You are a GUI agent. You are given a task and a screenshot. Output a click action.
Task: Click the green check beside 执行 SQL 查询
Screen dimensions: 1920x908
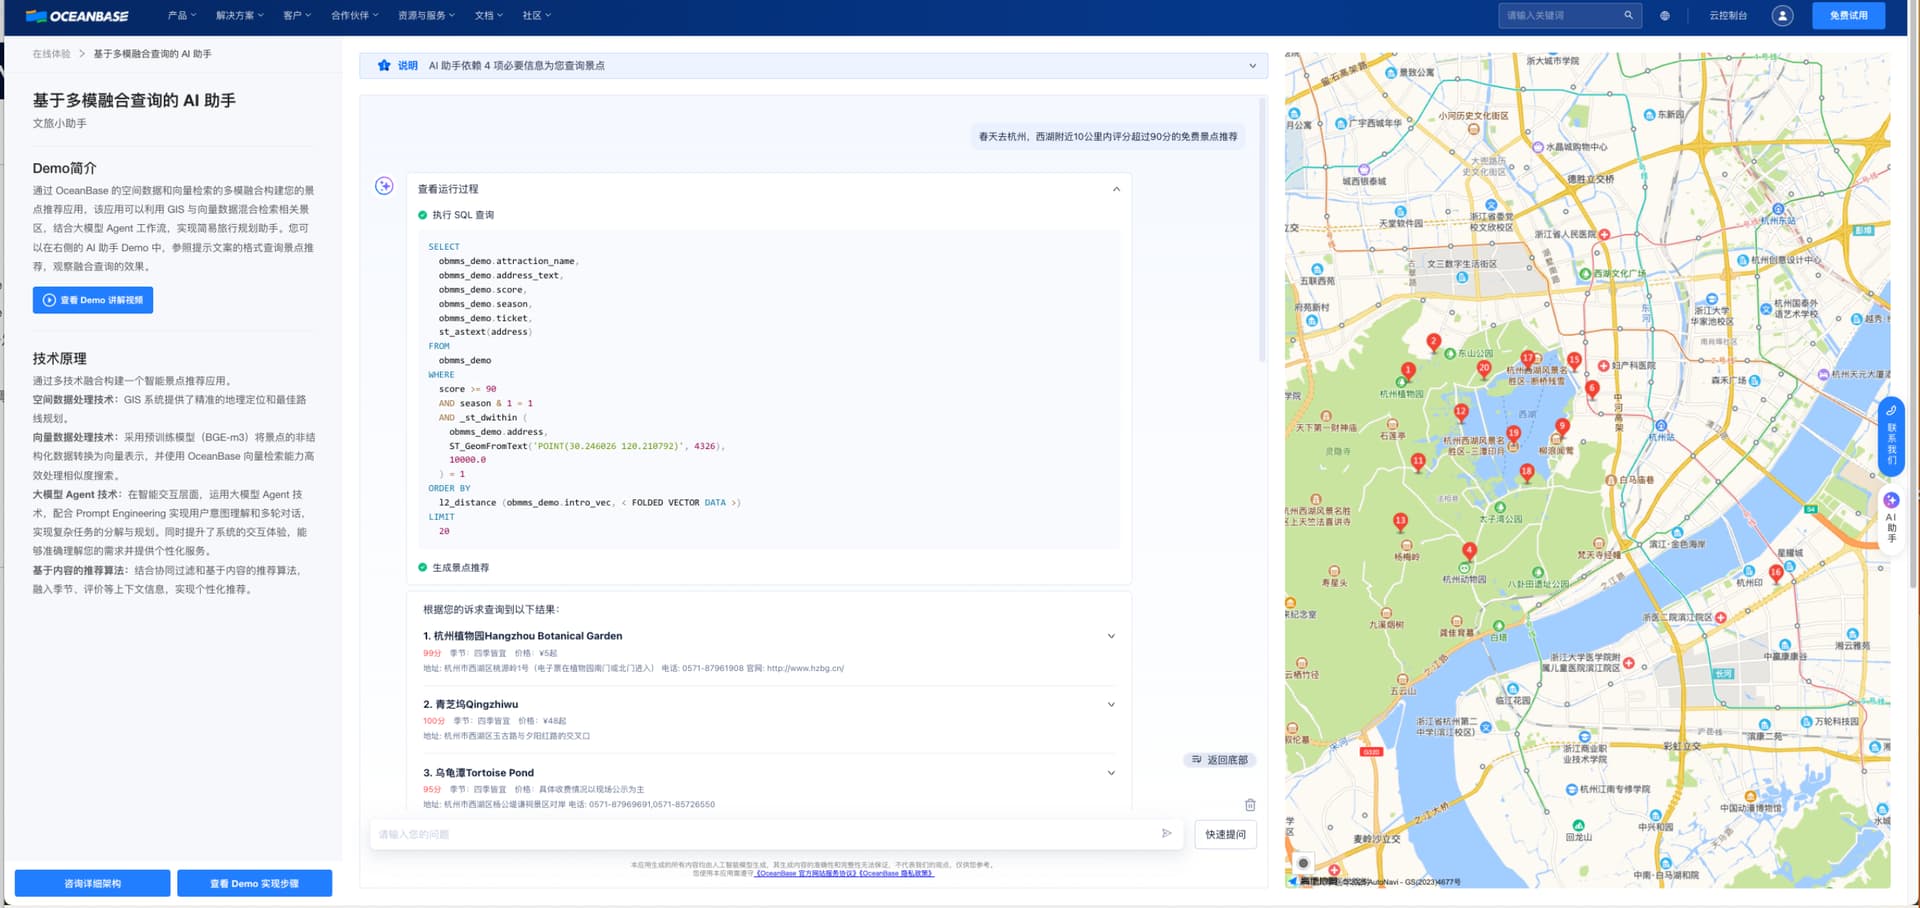point(422,215)
